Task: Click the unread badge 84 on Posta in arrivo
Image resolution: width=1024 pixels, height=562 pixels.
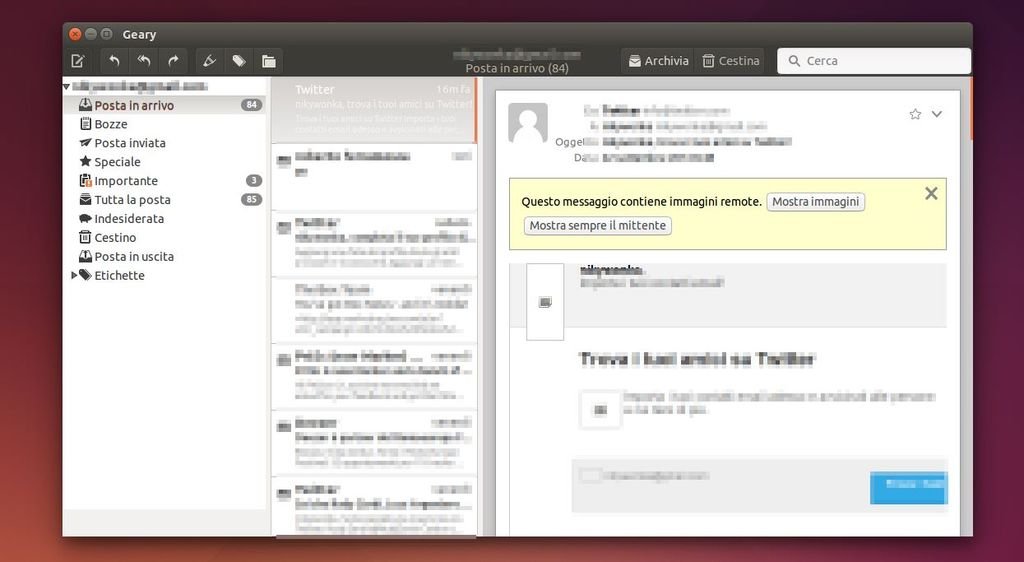Action: point(251,105)
